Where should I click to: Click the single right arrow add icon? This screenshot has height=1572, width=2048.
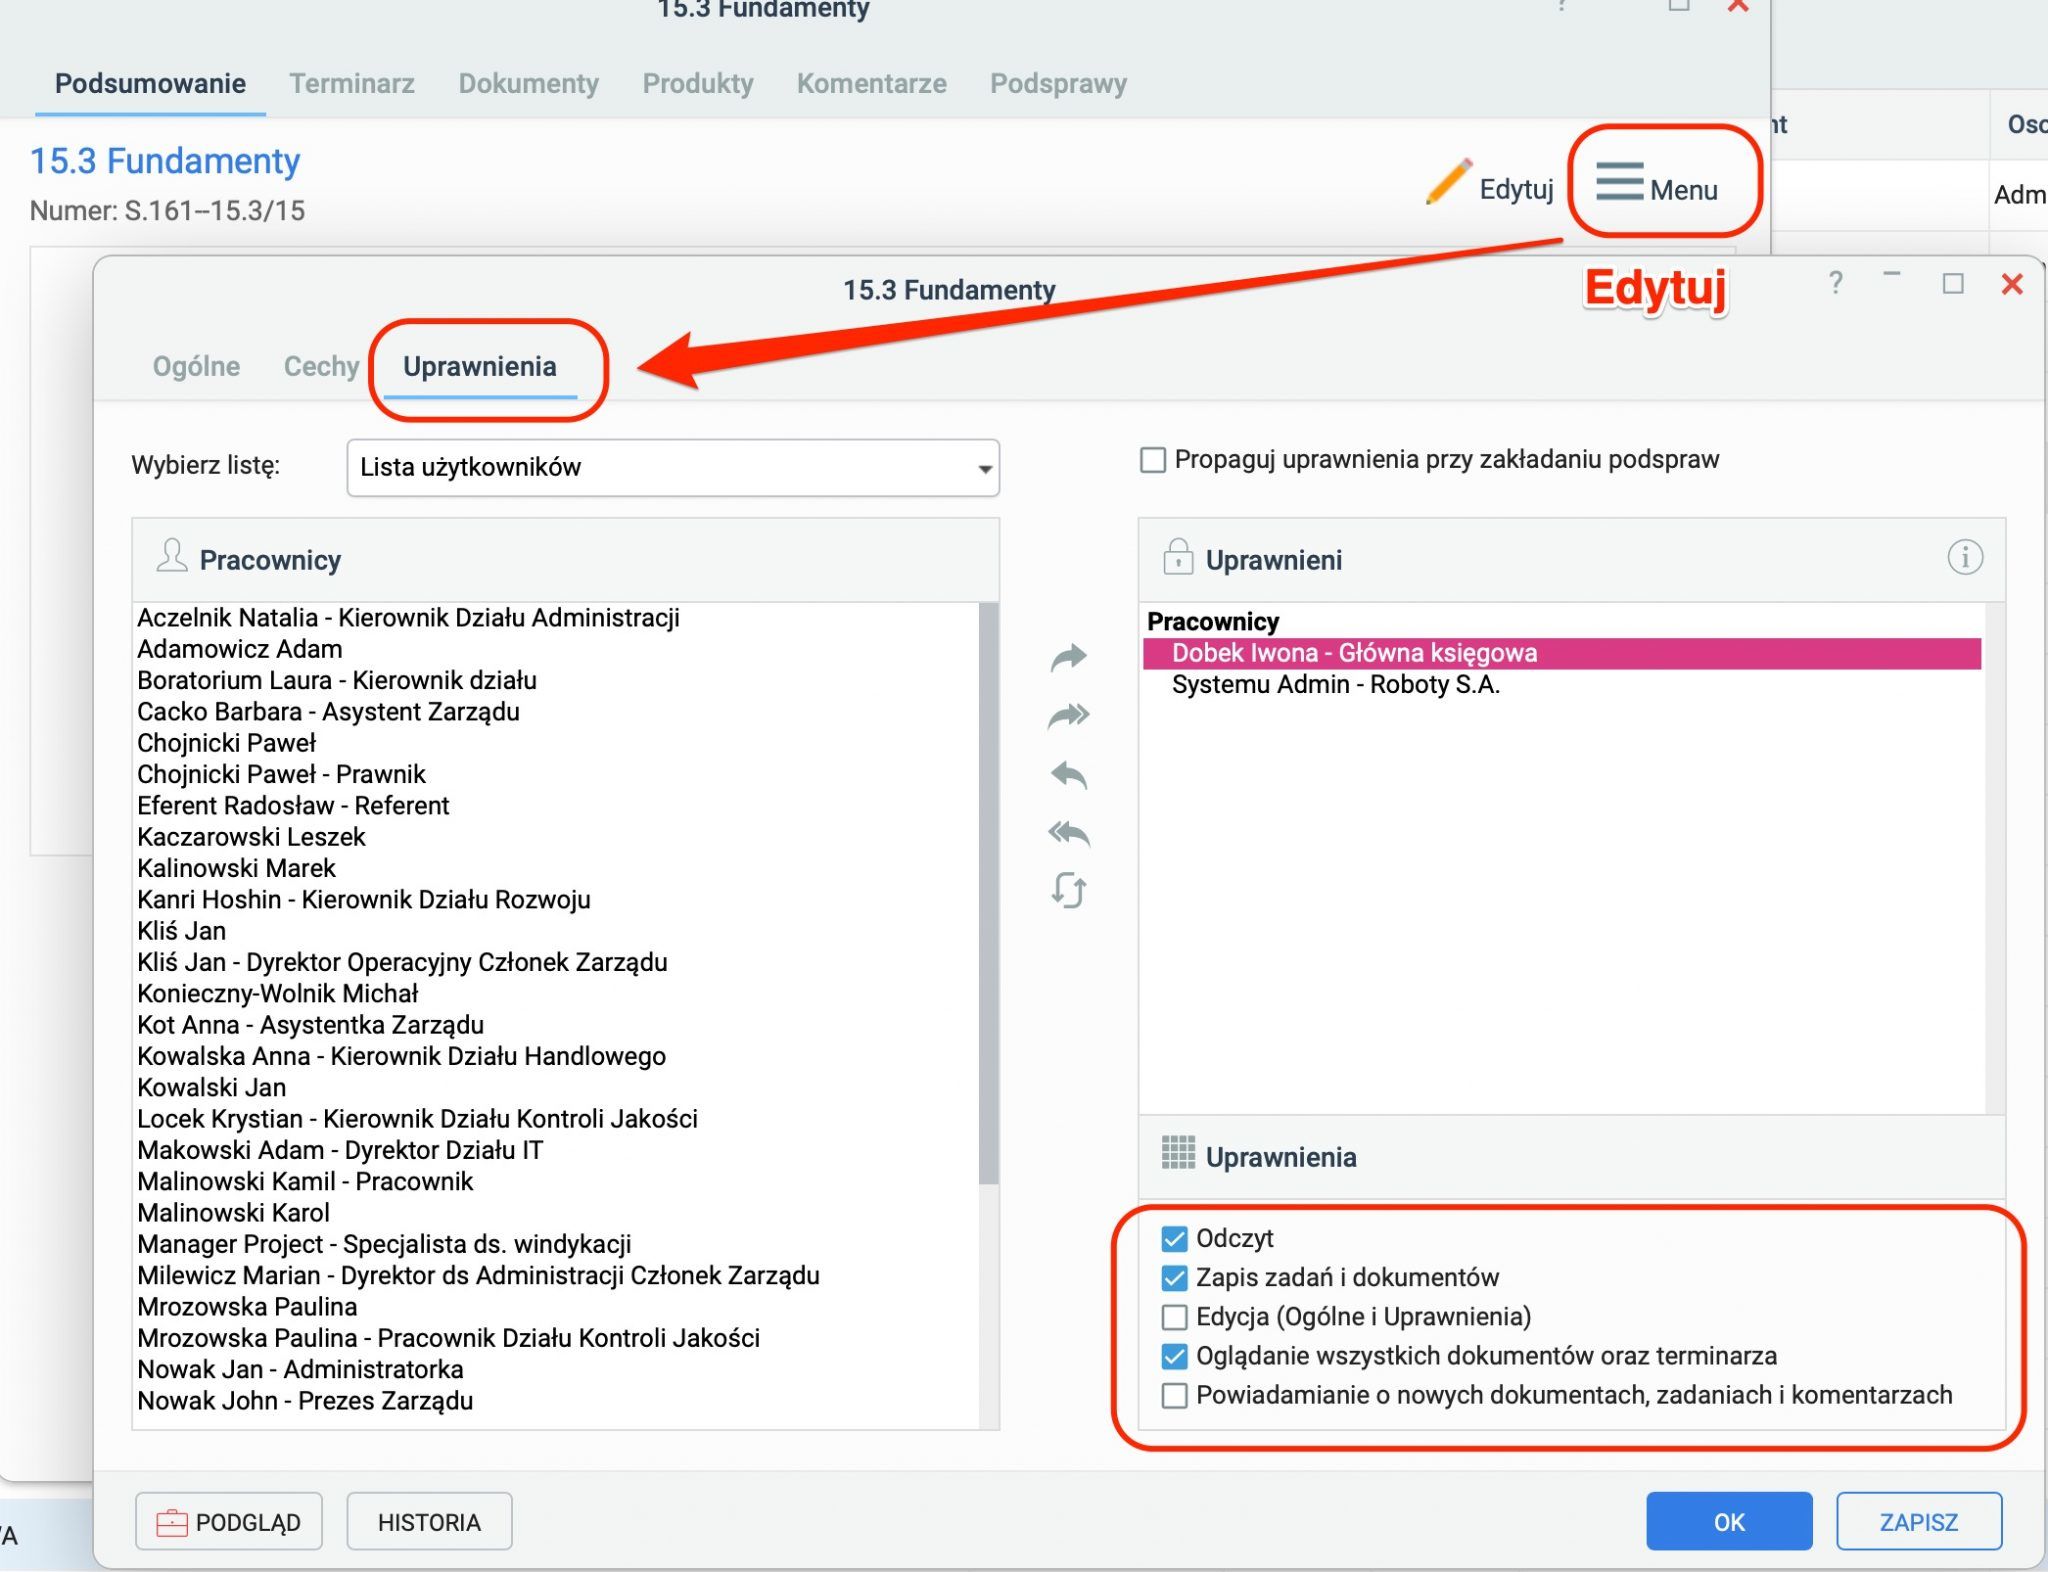pos(1069,657)
